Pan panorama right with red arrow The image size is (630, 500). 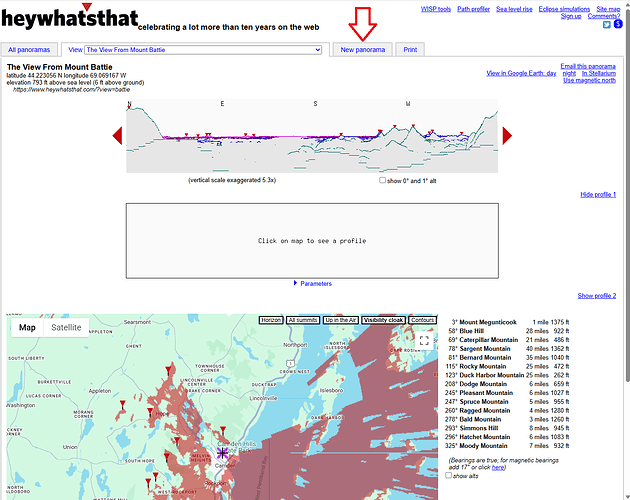(507, 136)
